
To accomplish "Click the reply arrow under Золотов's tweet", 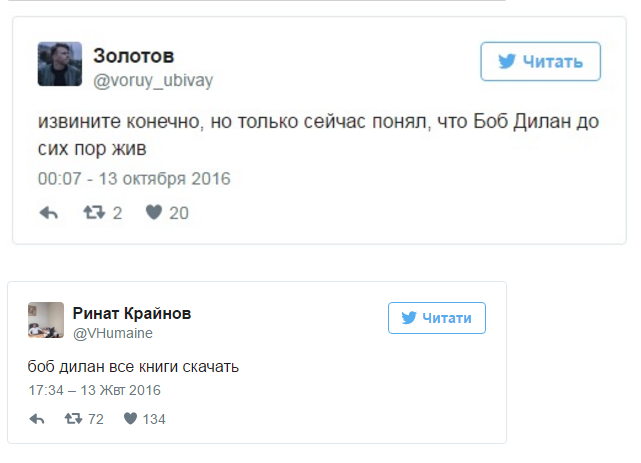I will [48, 212].
